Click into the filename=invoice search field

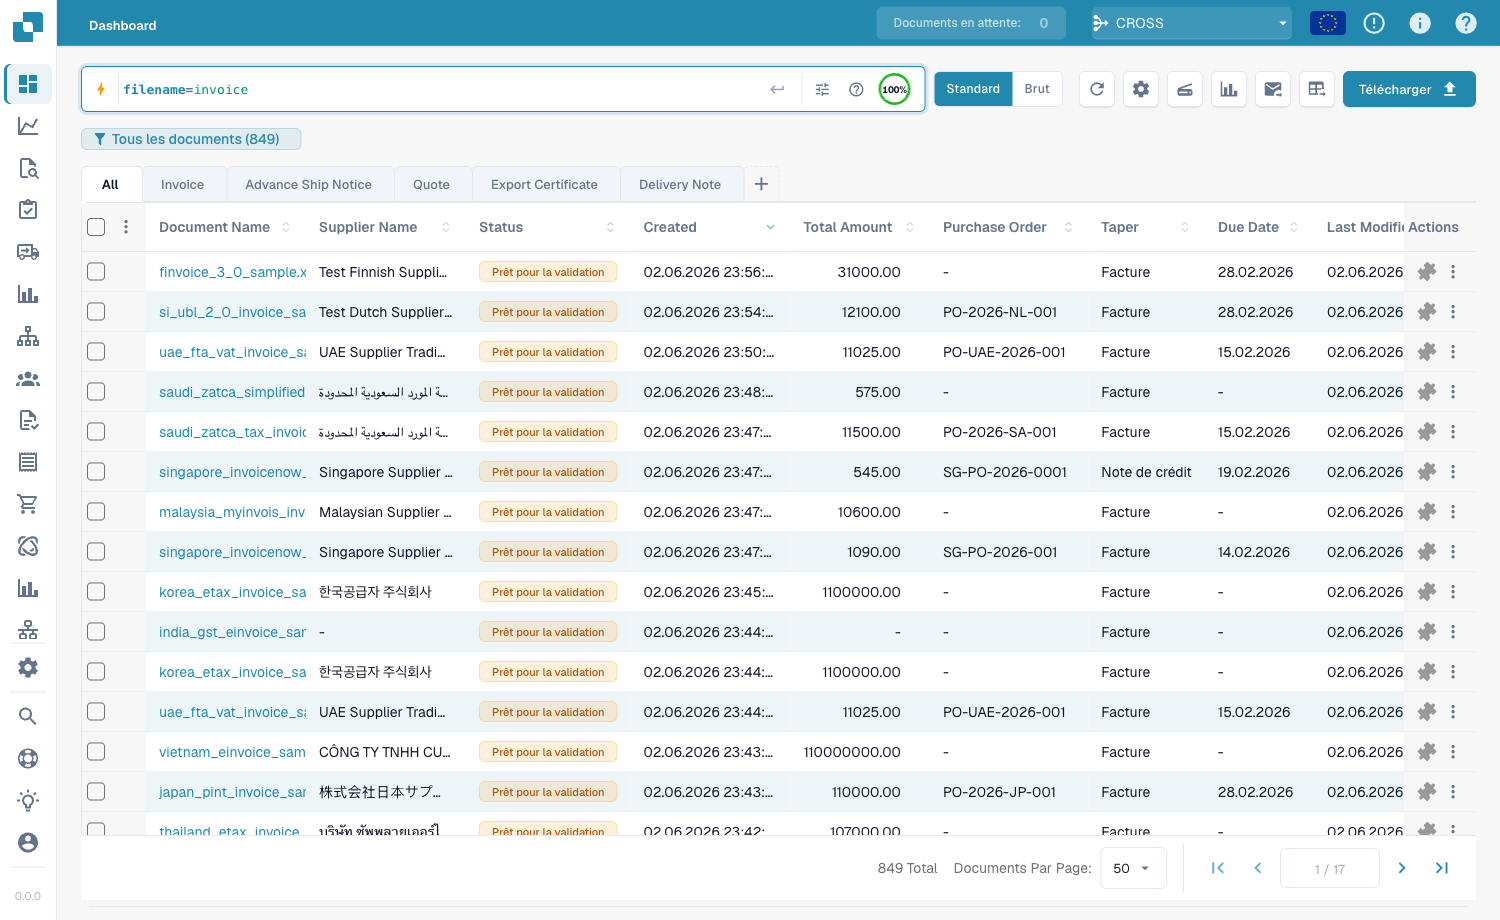tap(440, 89)
